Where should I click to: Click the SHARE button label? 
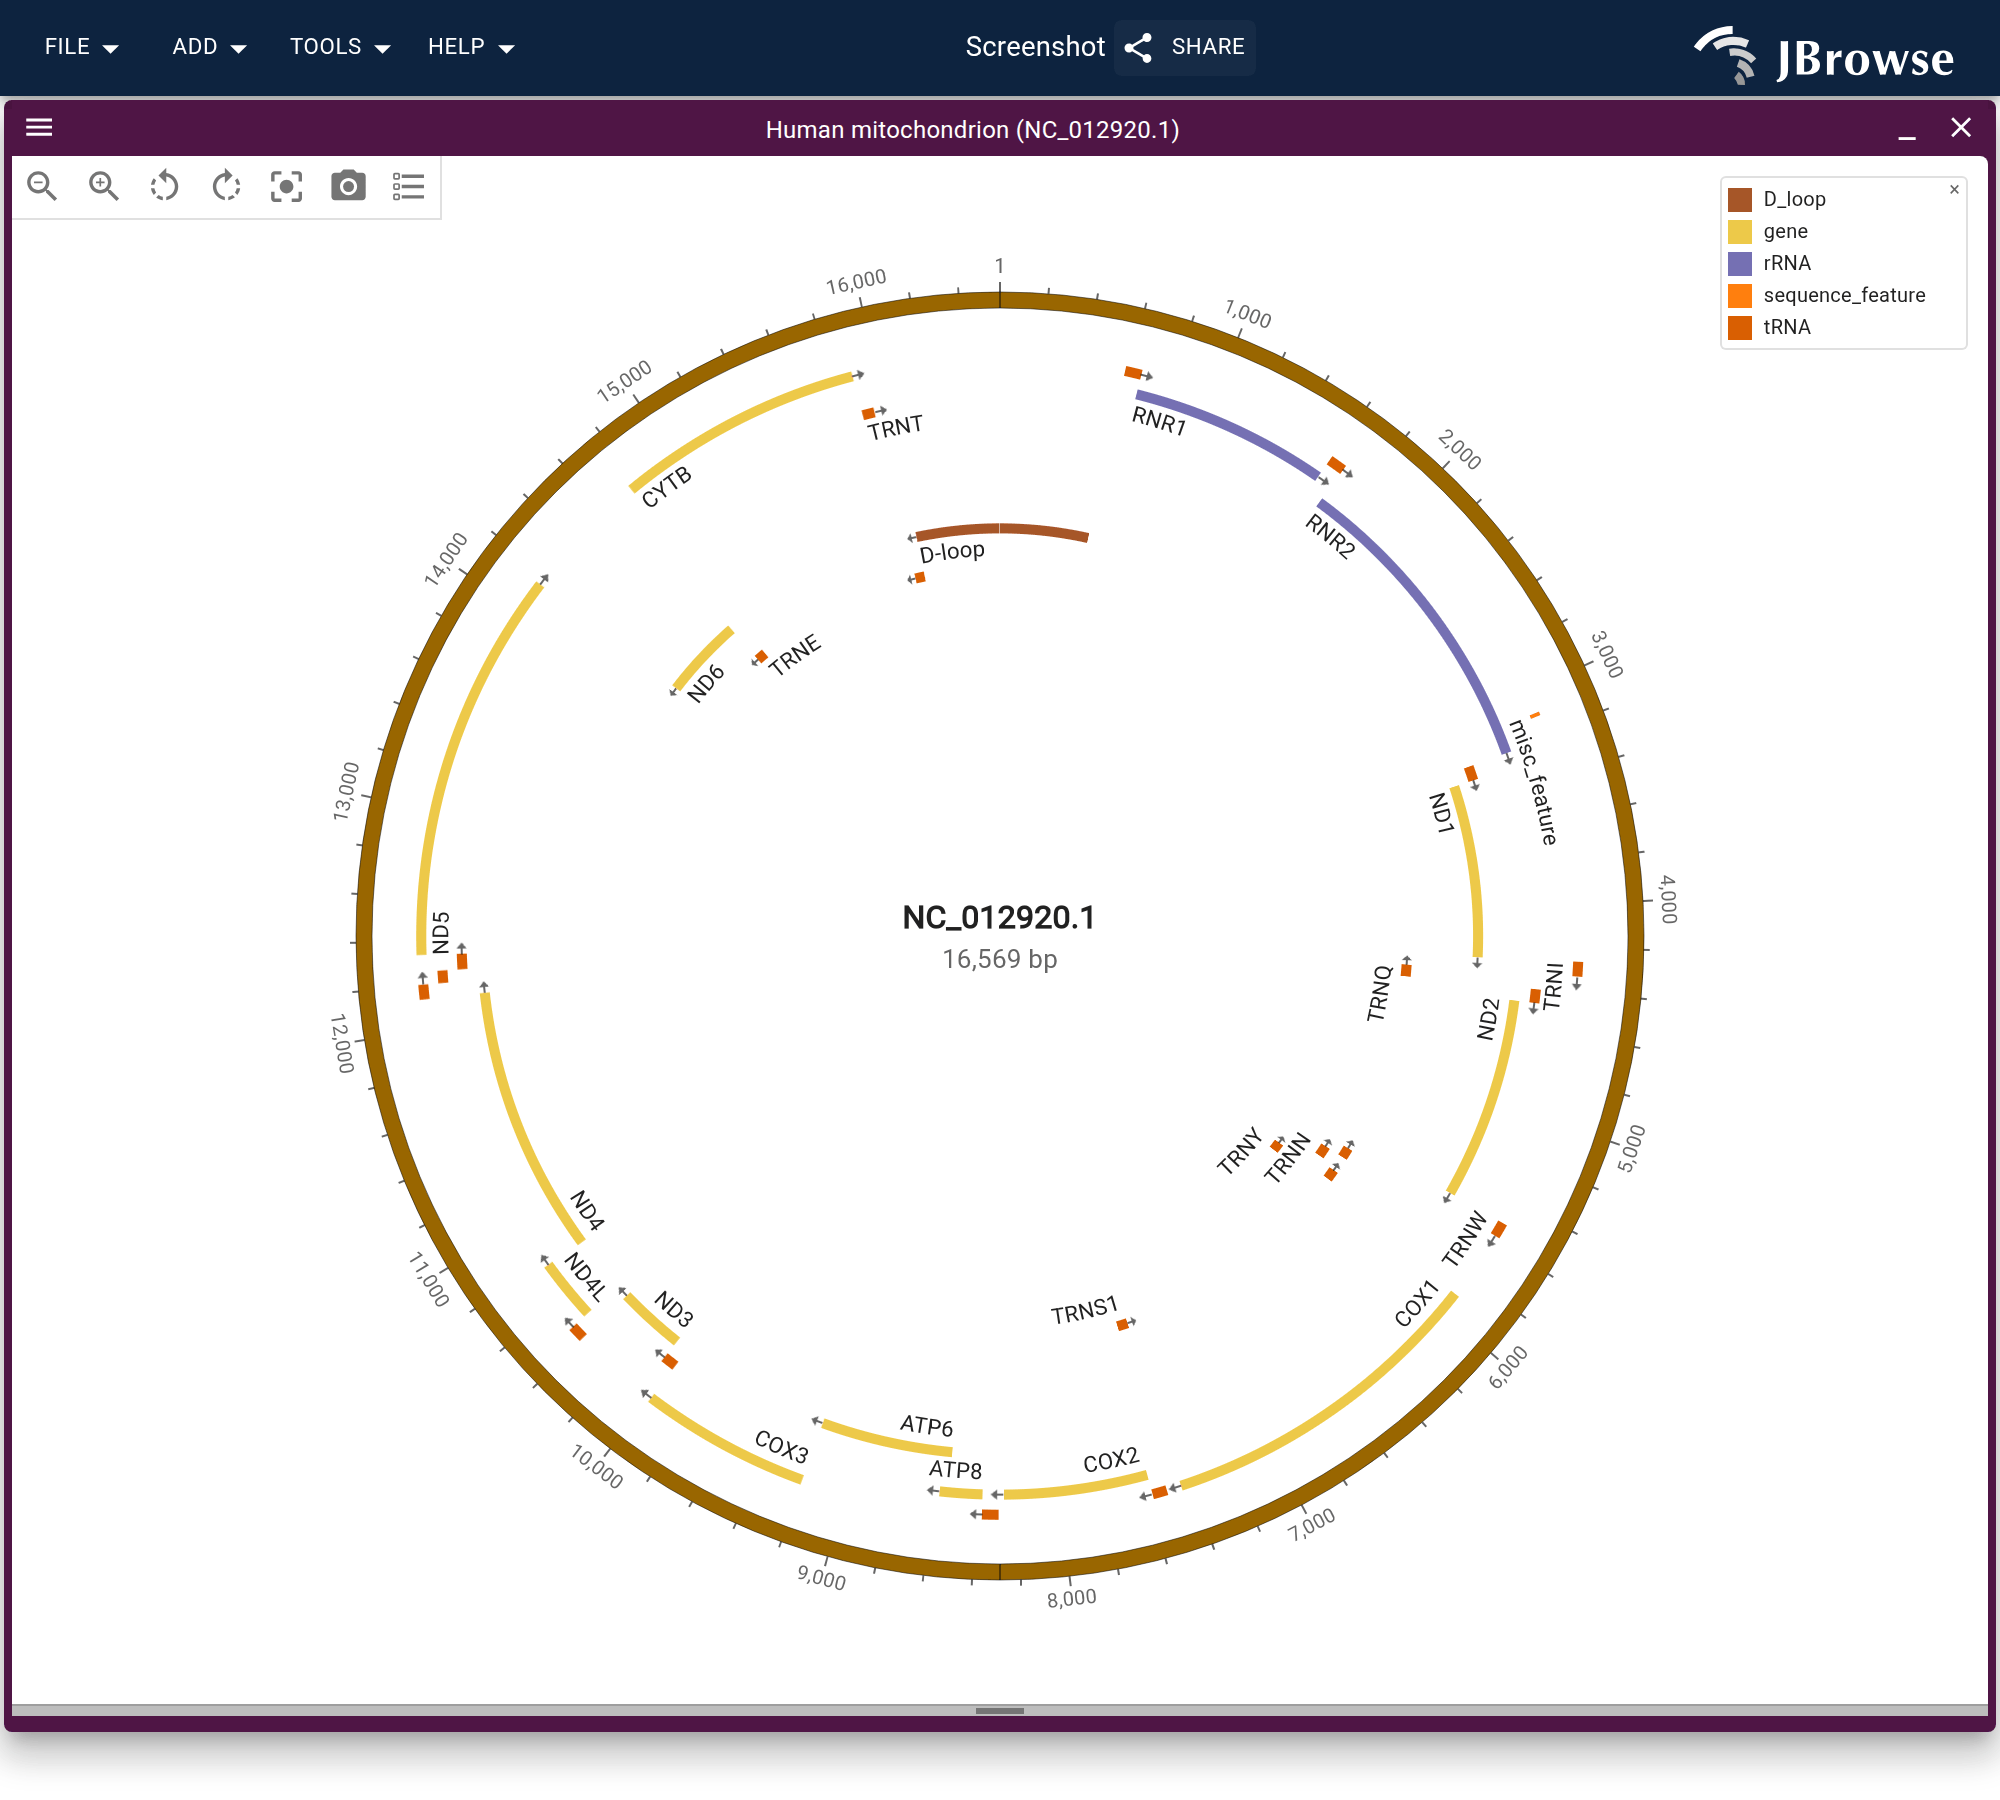pos(1208,47)
